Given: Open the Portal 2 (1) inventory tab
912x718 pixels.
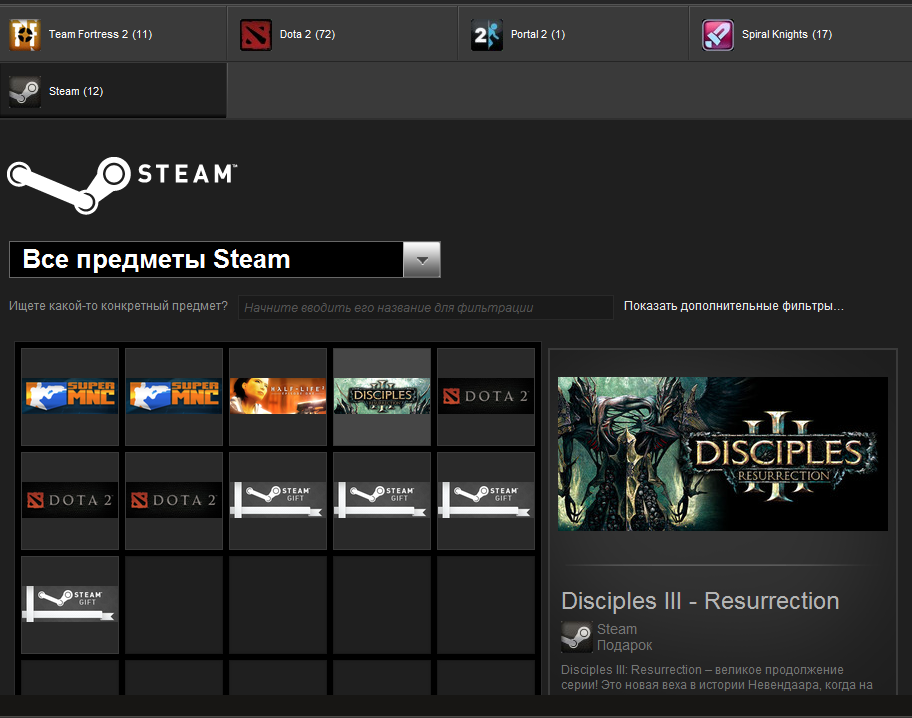Looking at the screenshot, I should (x=573, y=34).
